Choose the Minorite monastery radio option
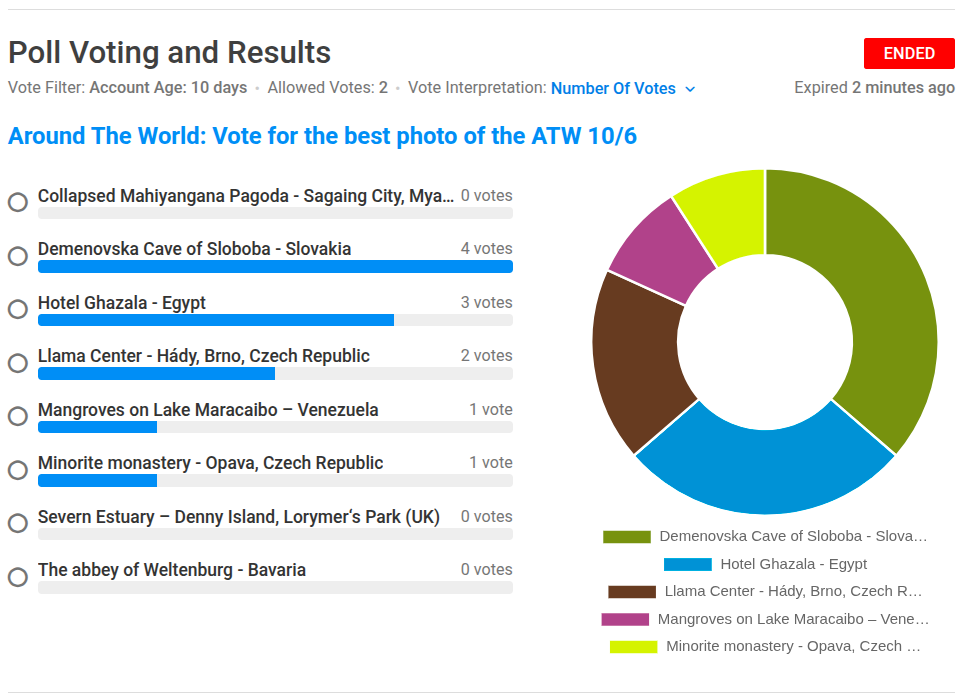The width and height of the screenshot is (968, 698). [x=18, y=470]
